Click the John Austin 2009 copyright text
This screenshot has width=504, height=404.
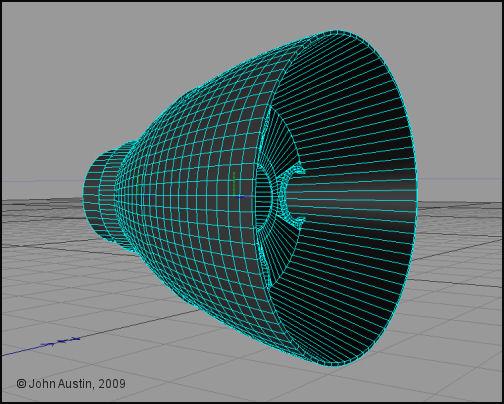(71, 384)
